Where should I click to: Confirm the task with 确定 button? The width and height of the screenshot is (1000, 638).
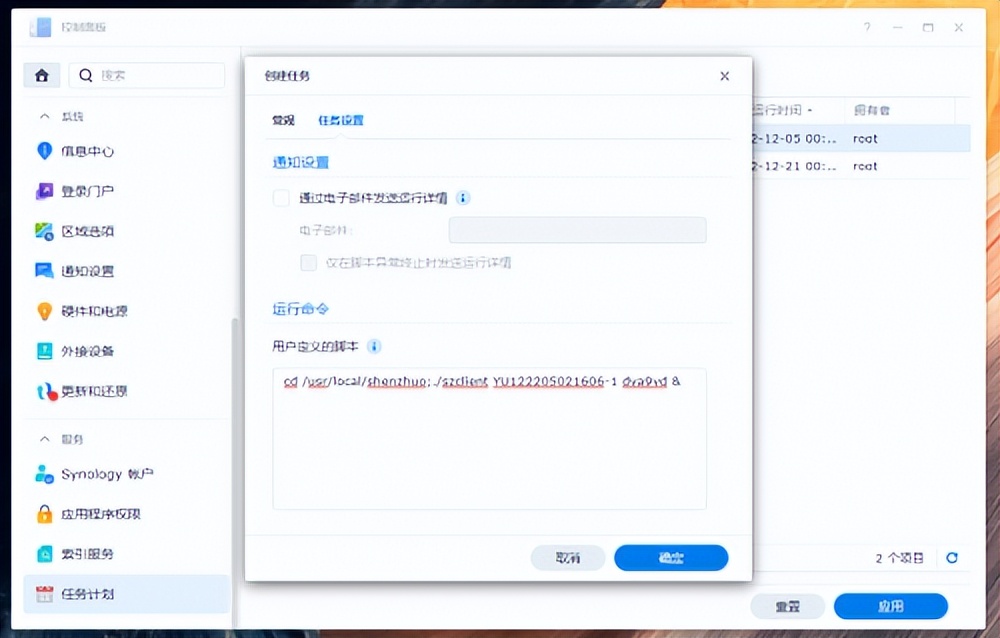671,558
